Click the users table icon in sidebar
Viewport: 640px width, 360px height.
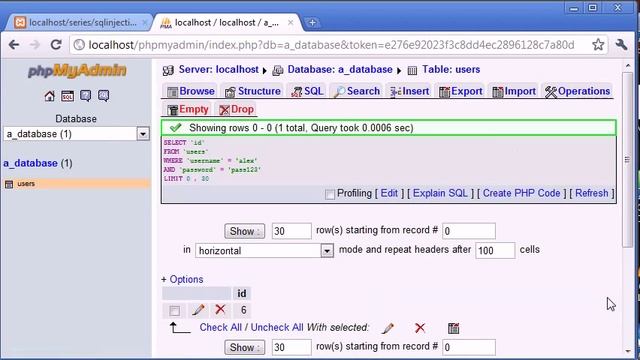point(9,184)
